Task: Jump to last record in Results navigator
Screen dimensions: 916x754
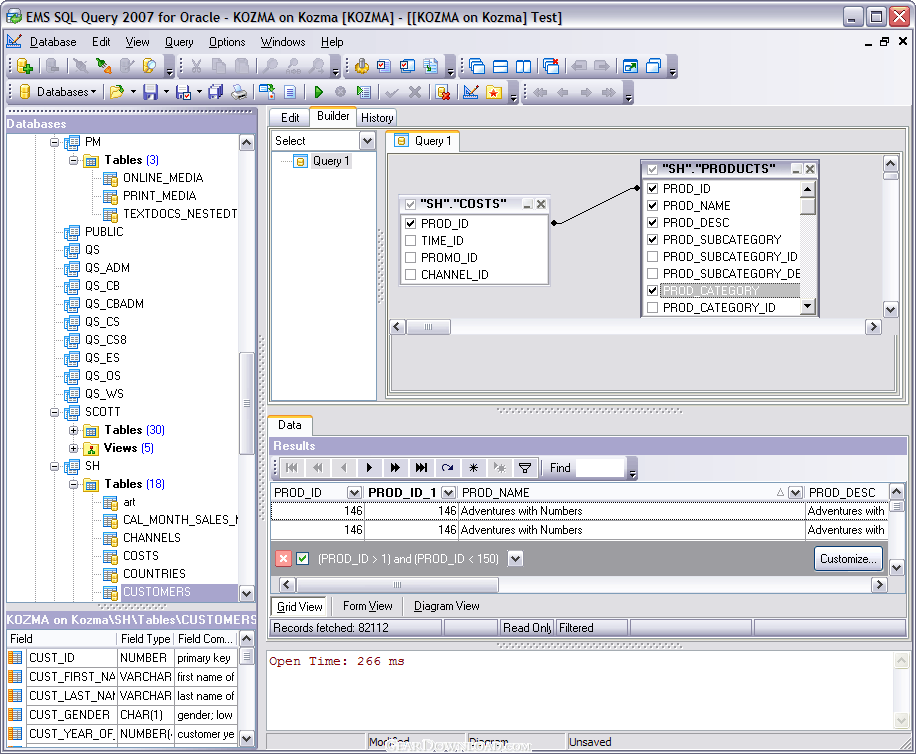Action: tap(421, 468)
